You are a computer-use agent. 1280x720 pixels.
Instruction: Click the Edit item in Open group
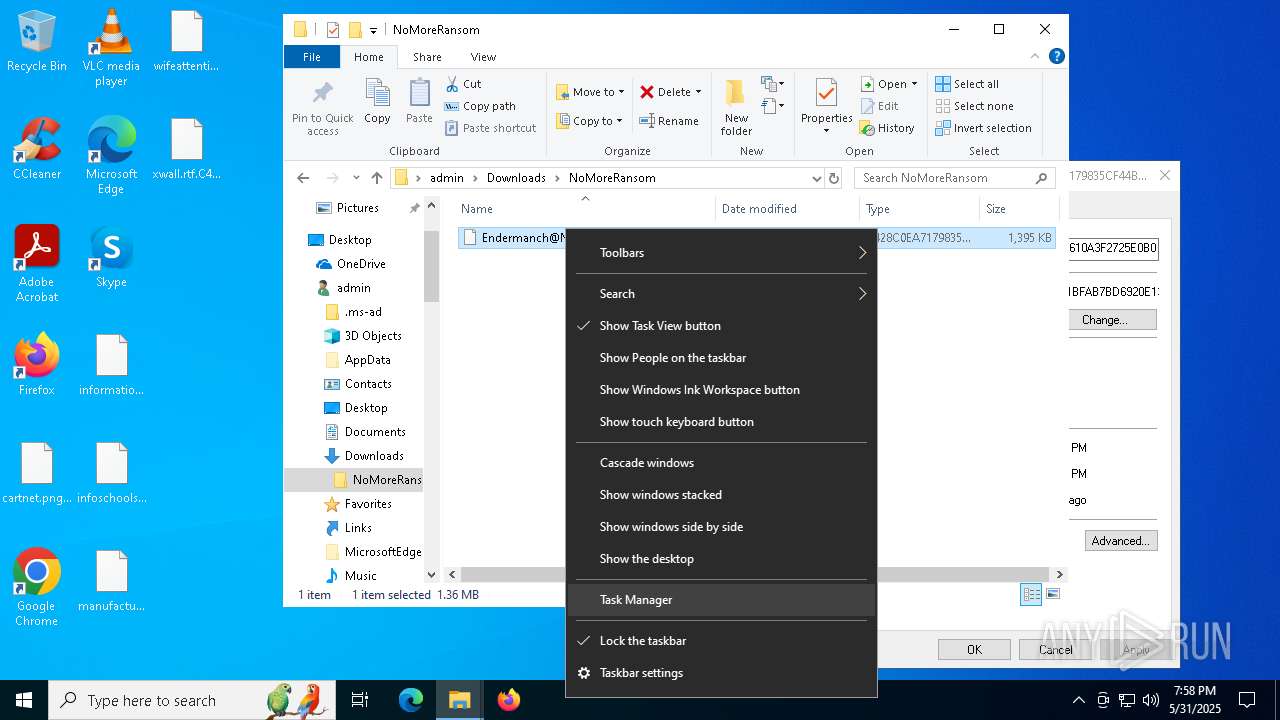pos(879,106)
